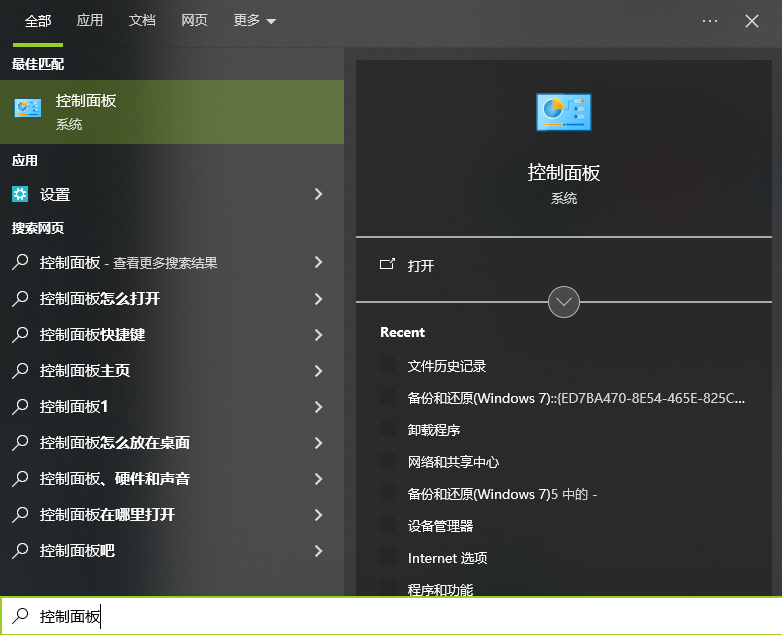Click search icon beside 控制面板主页
The height and width of the screenshot is (635, 782).
tap(20, 370)
